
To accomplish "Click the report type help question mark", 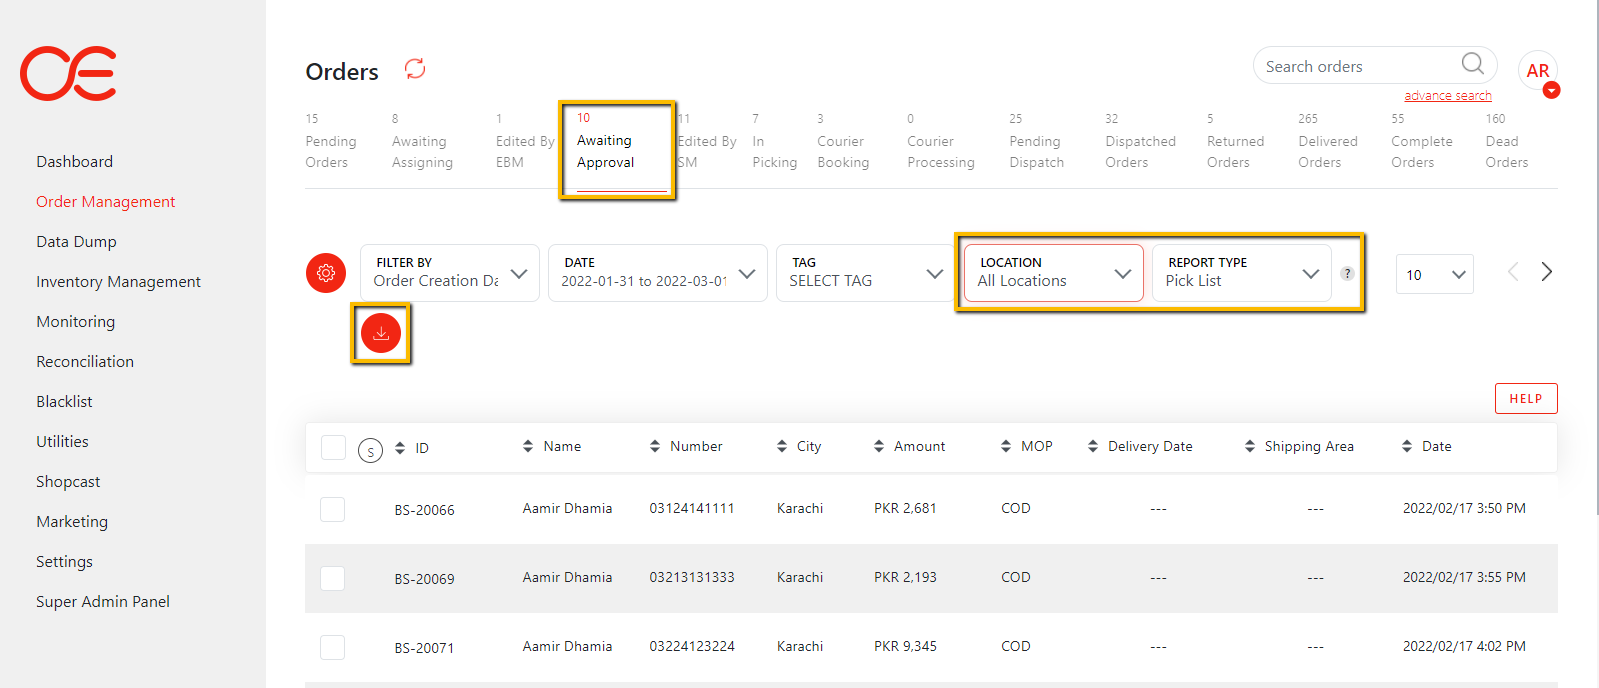I will pos(1347,274).
